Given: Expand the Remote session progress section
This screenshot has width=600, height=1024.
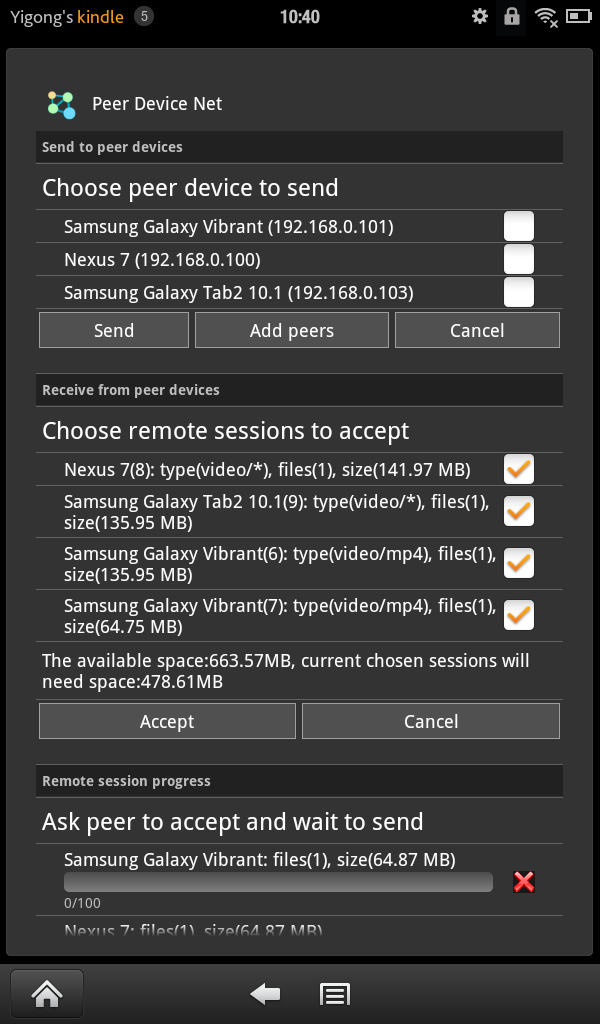Looking at the screenshot, I should 299,781.
